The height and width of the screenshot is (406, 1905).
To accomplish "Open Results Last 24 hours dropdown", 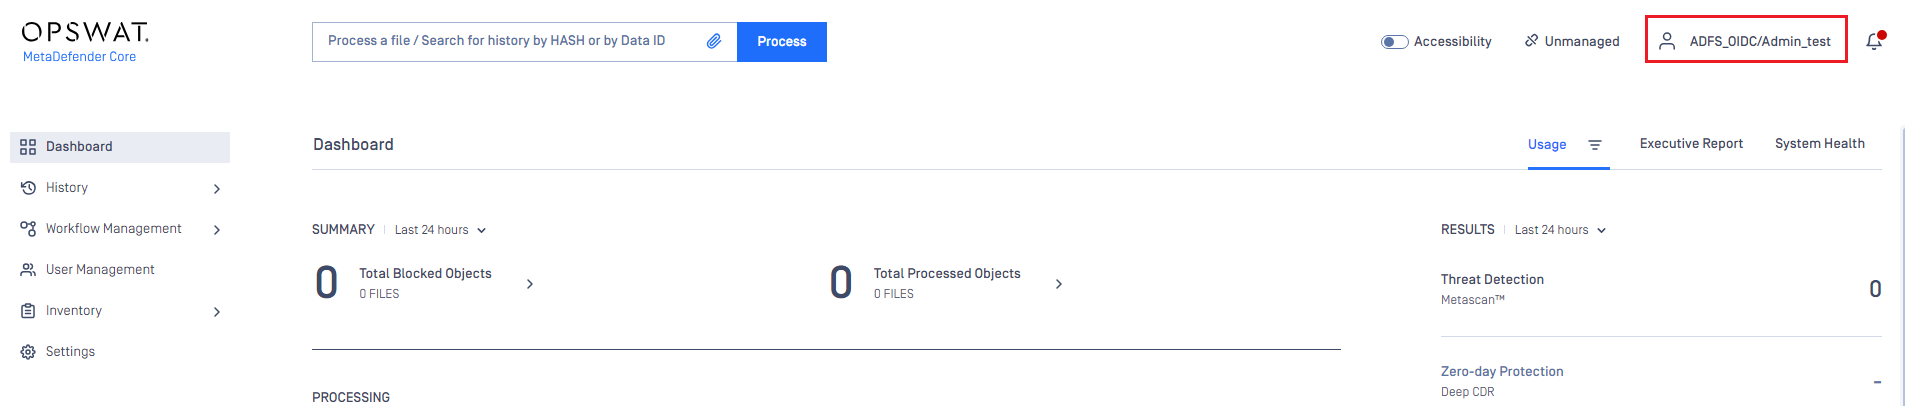I will (x=1560, y=230).
